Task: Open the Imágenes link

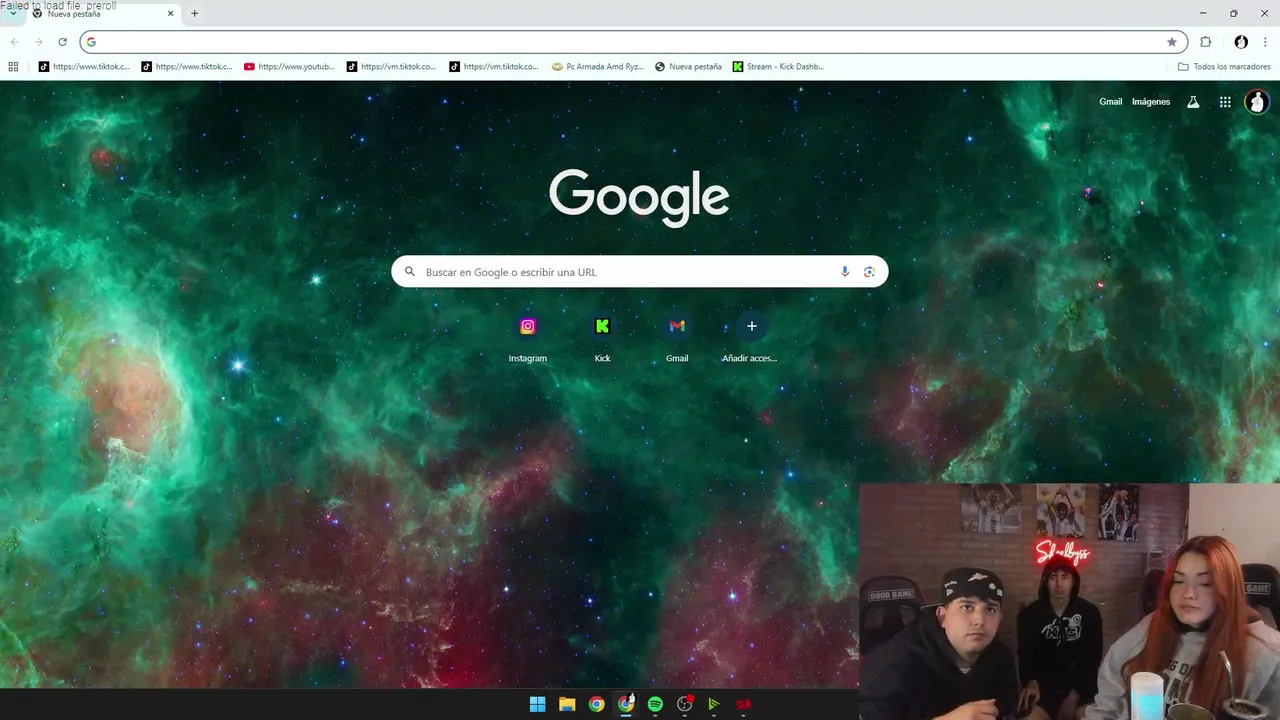Action: [1151, 102]
